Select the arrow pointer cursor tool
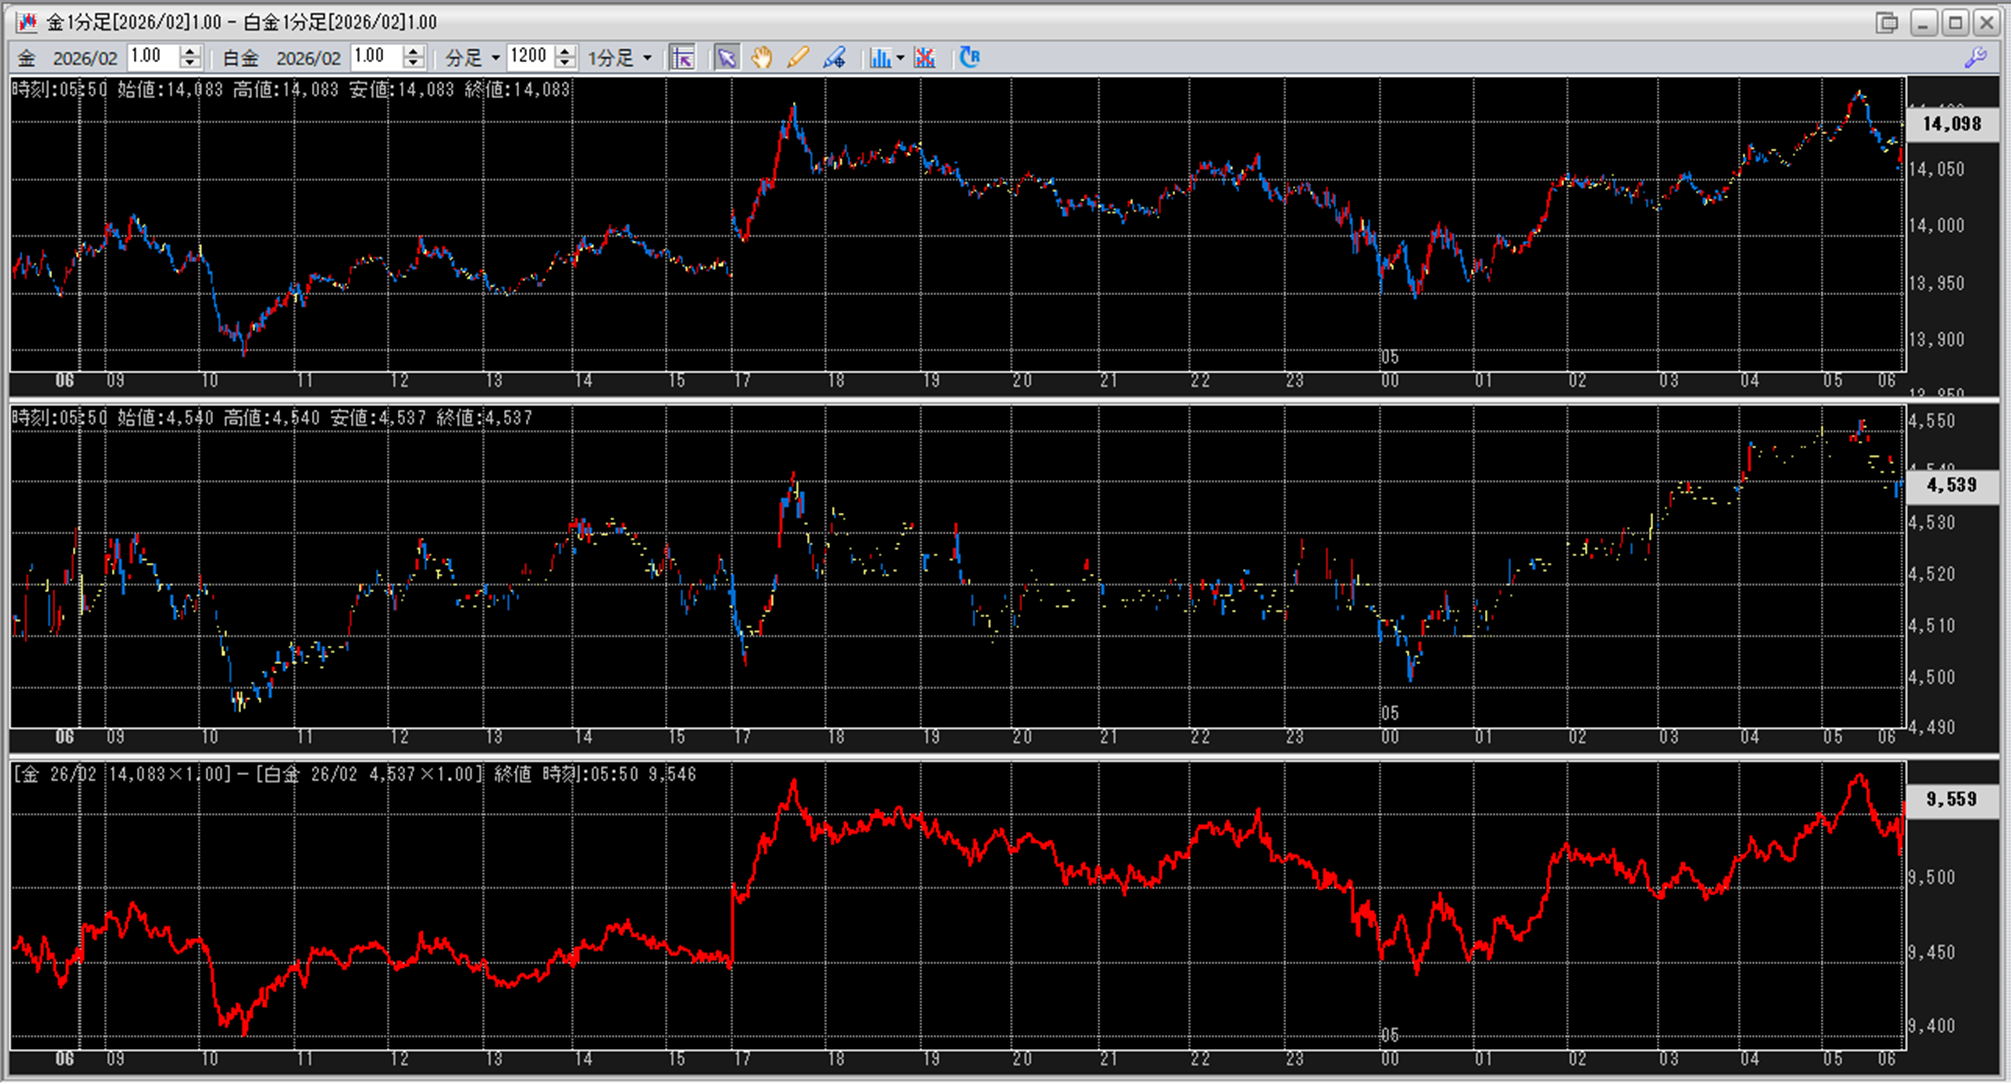Viewport: 2011px width, 1084px height. (x=726, y=58)
